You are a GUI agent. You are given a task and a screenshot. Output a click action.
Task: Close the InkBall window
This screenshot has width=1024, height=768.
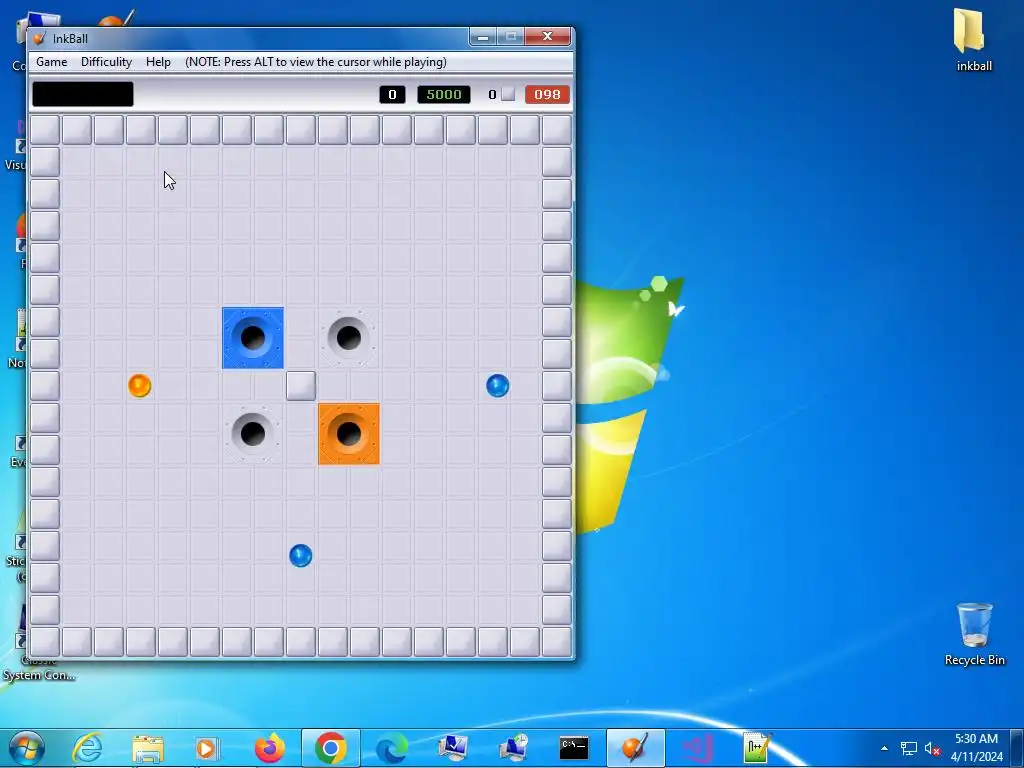tap(548, 37)
